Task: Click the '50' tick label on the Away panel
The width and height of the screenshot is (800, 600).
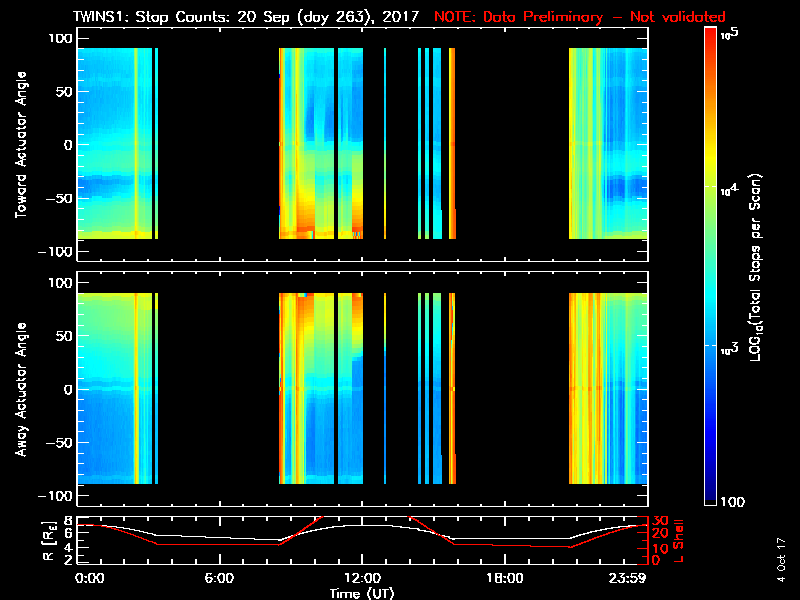Action: coord(64,336)
